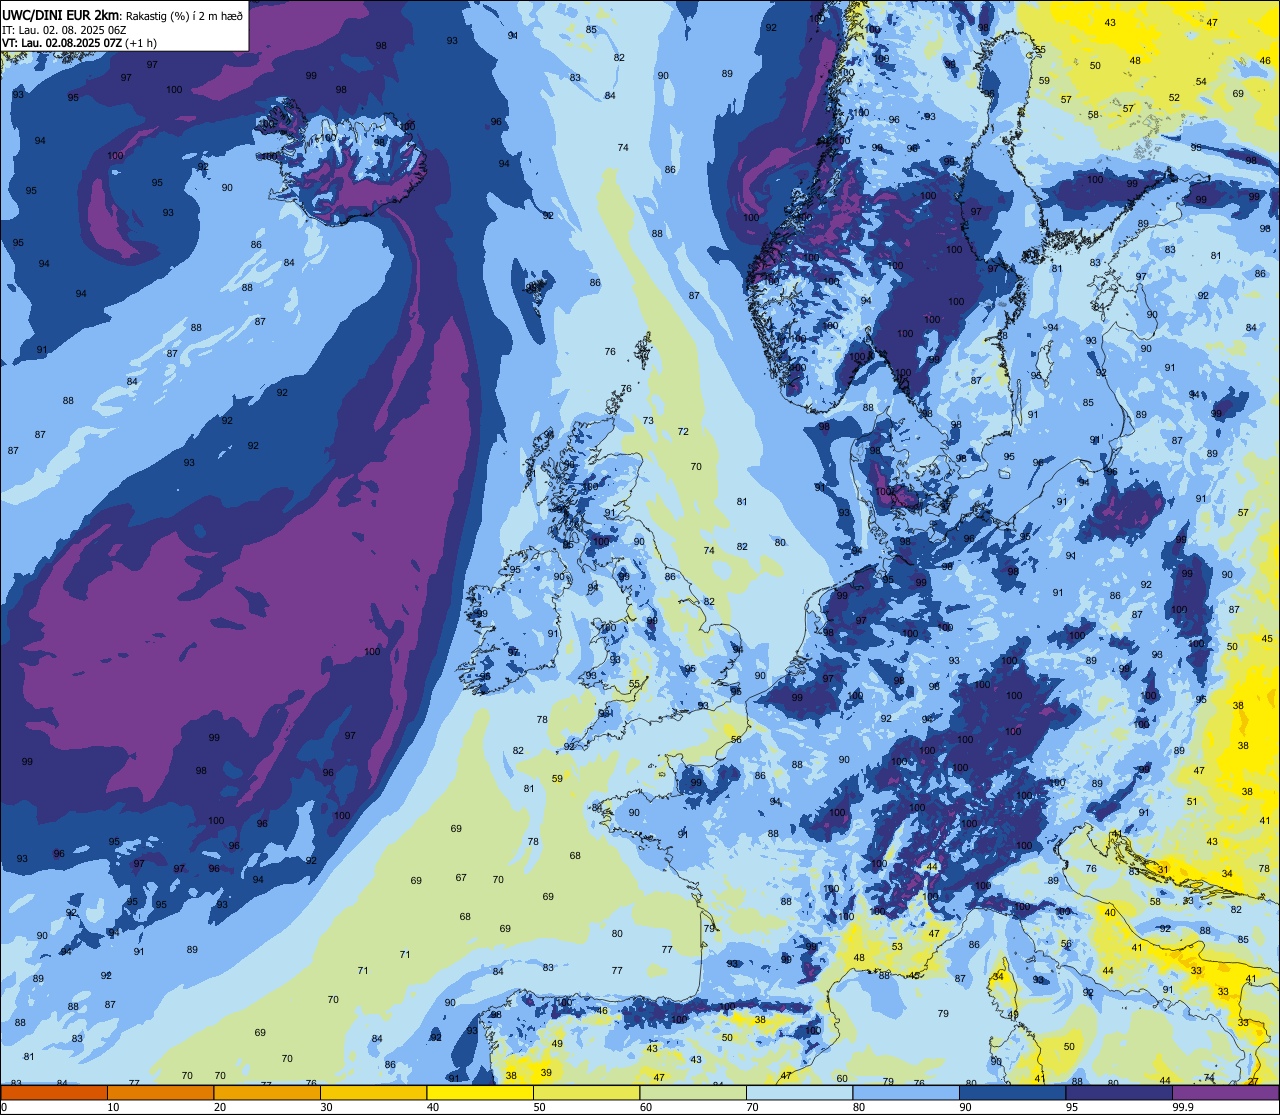The width and height of the screenshot is (1280, 1115).
Task: Click the legend tick label '99.9'
Action: click(1183, 1107)
